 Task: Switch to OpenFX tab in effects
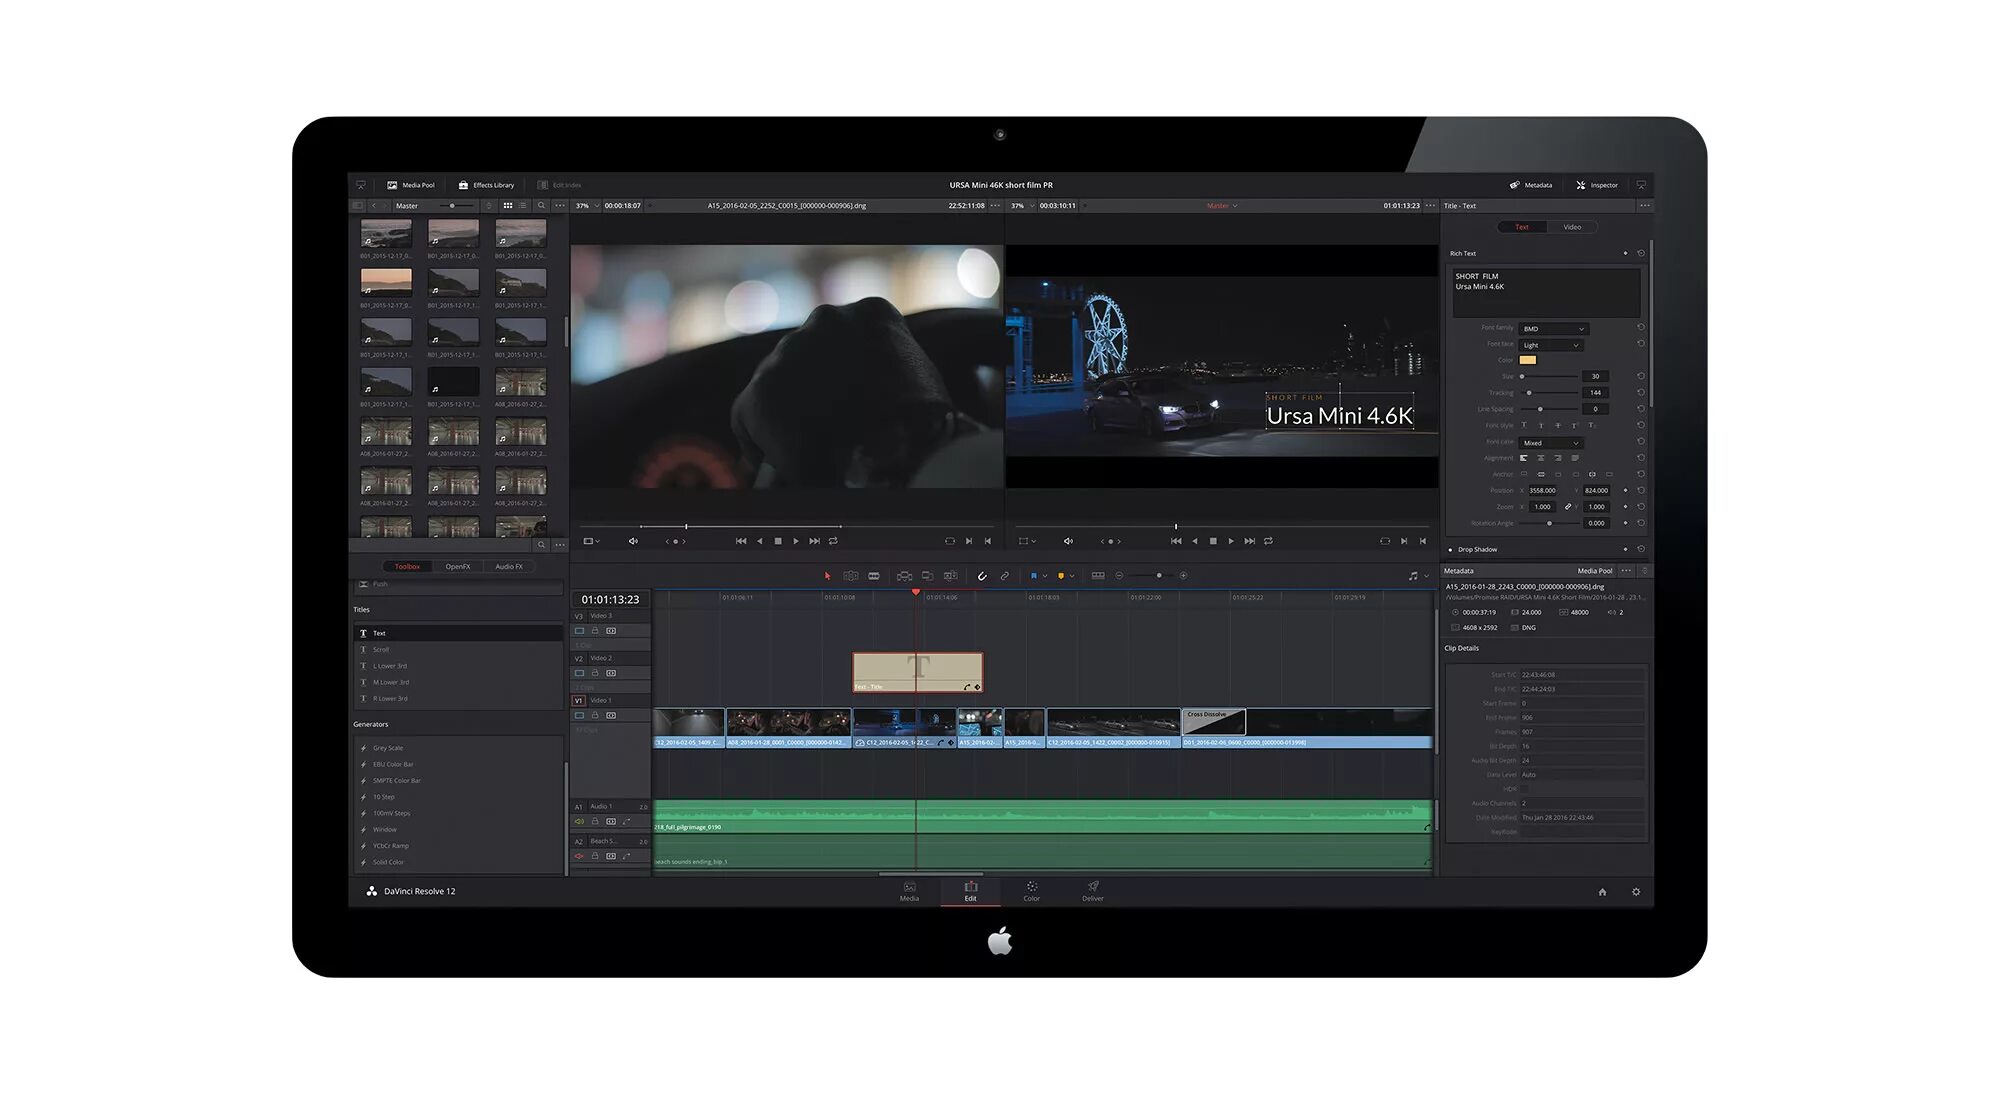coord(458,567)
